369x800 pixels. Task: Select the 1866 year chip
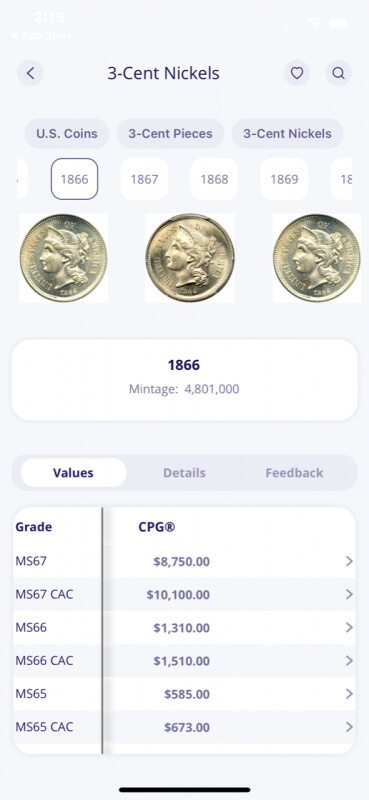[x=75, y=179]
